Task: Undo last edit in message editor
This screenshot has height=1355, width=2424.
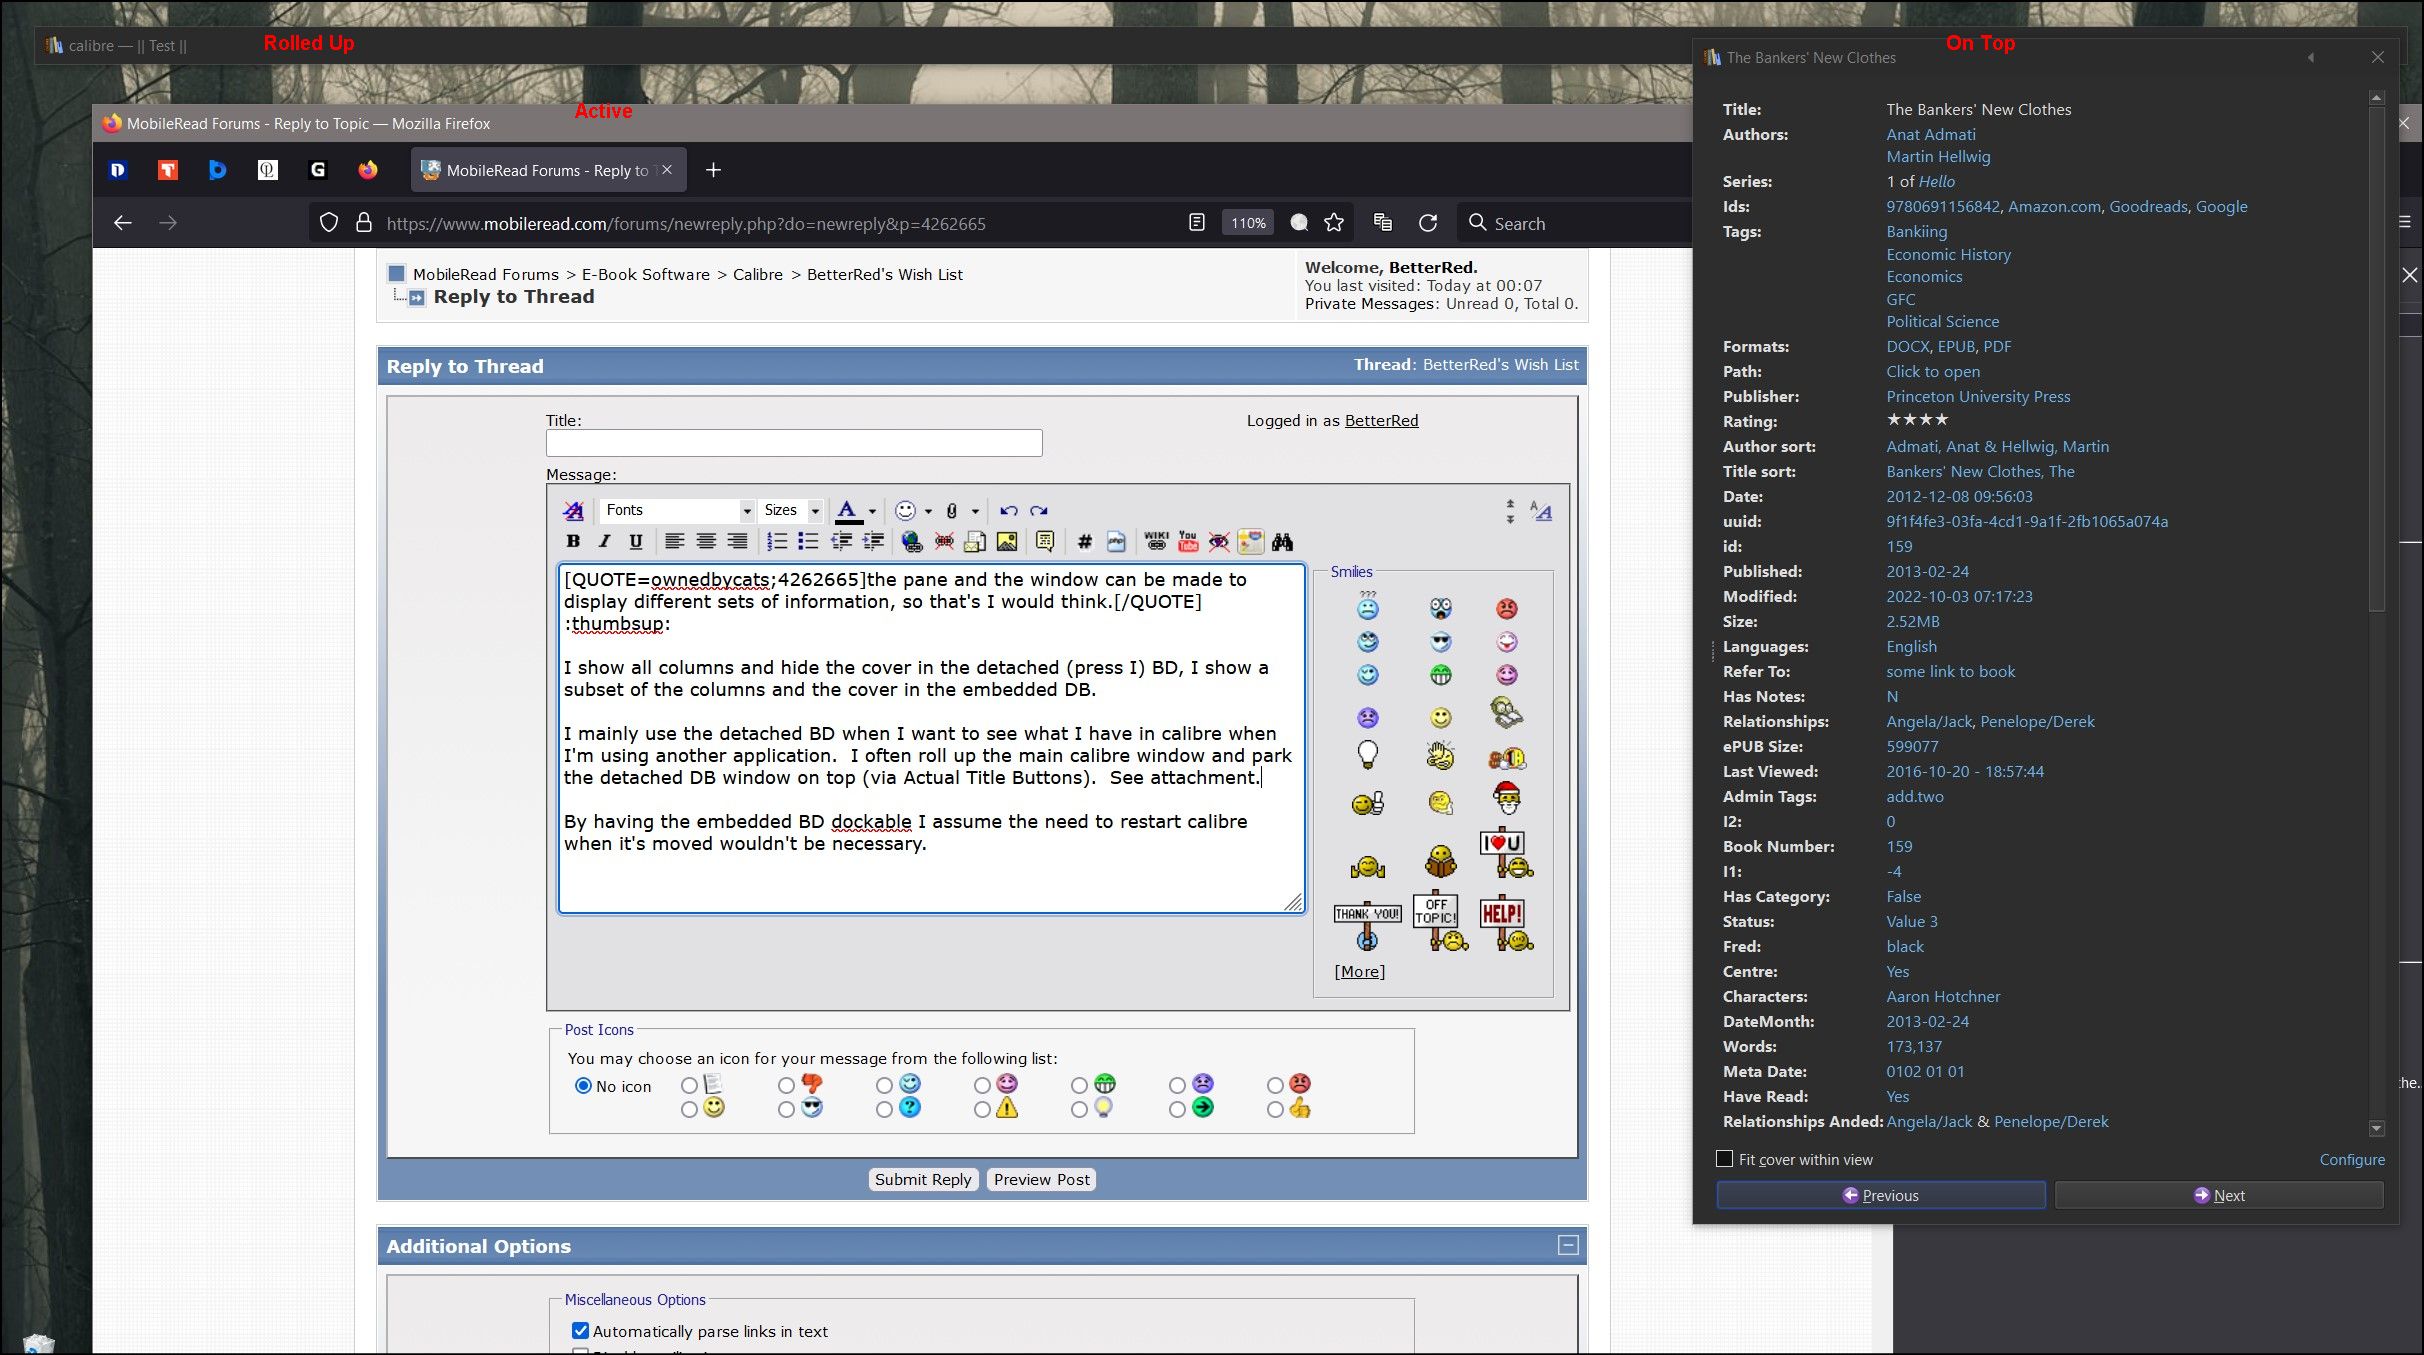Action: point(1008,511)
